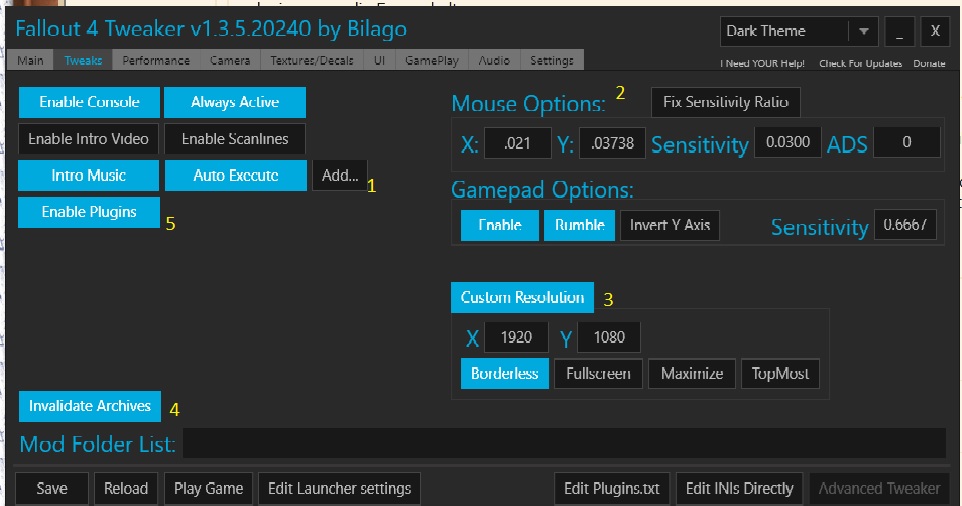Click Fix Sensitivity Ratio button
Image resolution: width=962 pixels, height=506 pixels.
[x=726, y=102]
